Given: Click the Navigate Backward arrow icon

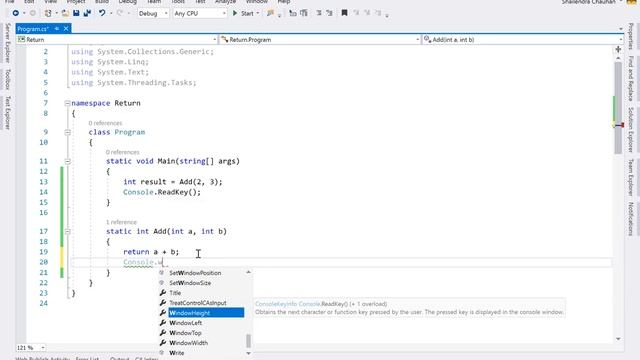Looking at the screenshot, I should 16,13.
